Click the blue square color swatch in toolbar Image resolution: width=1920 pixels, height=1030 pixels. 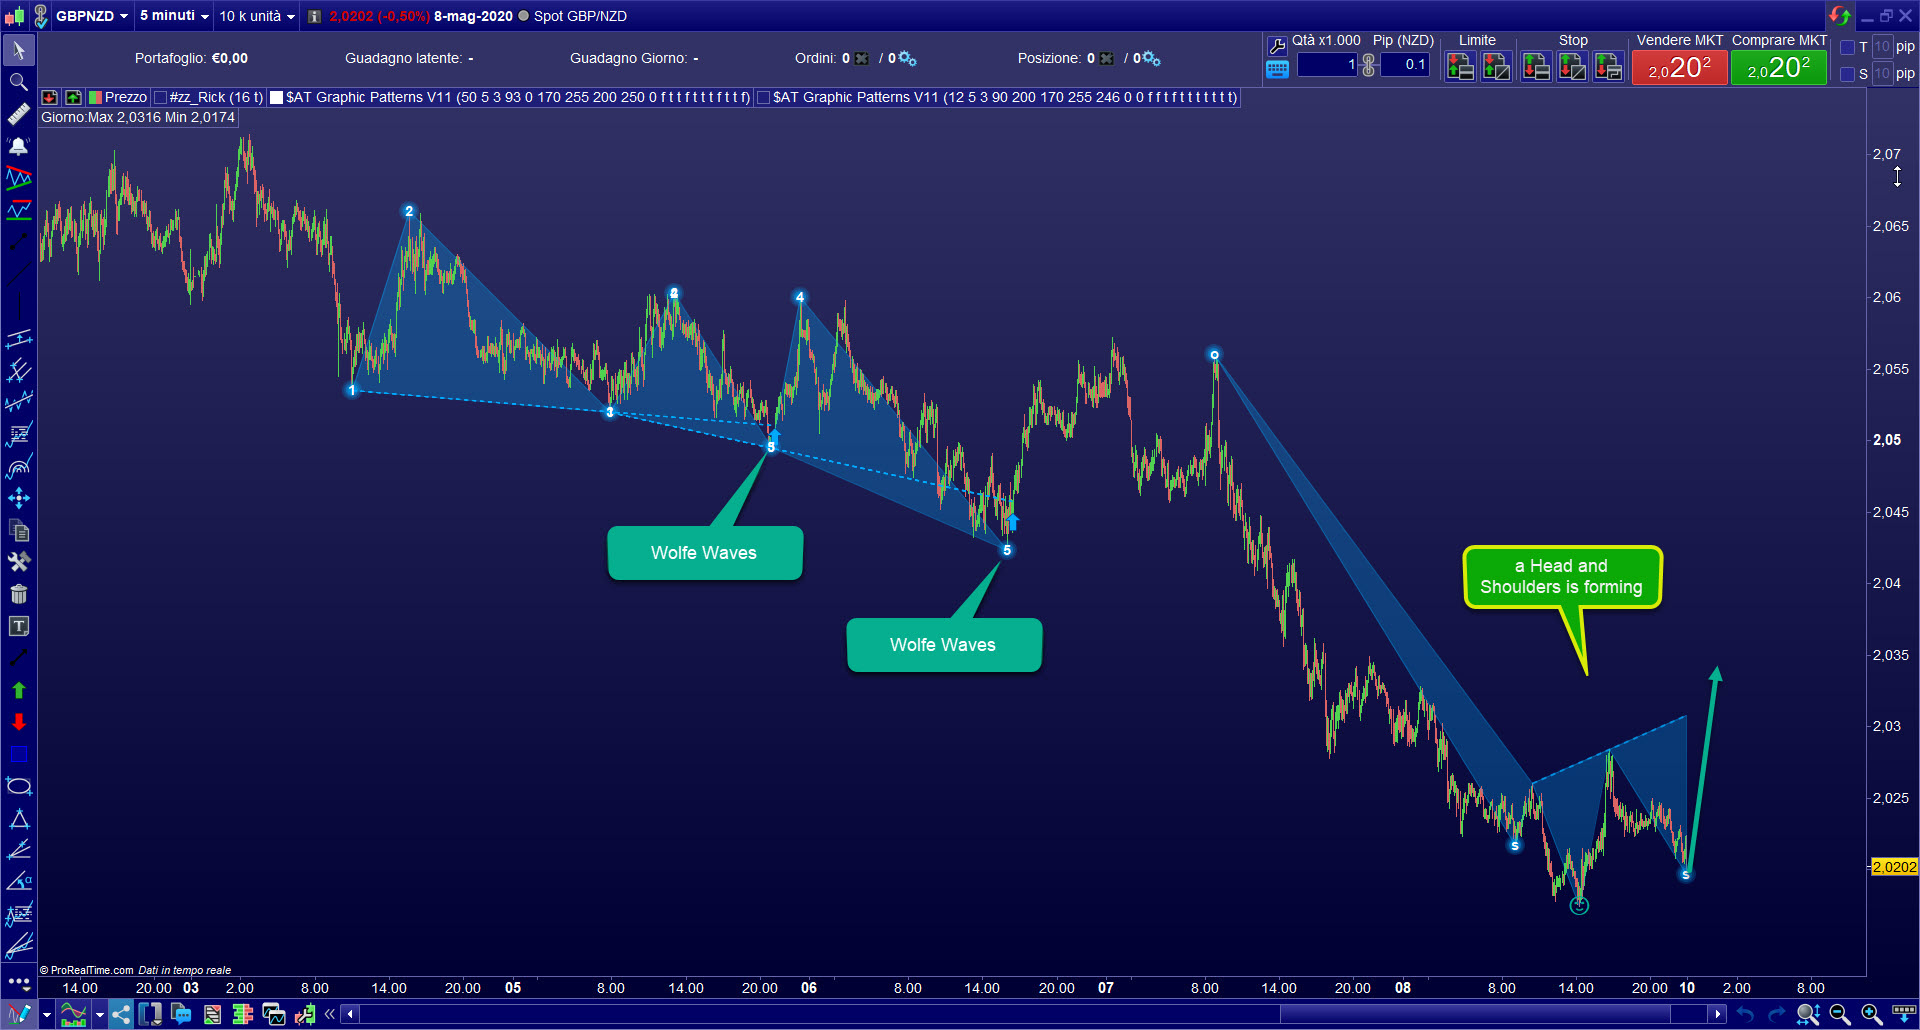click(18, 754)
